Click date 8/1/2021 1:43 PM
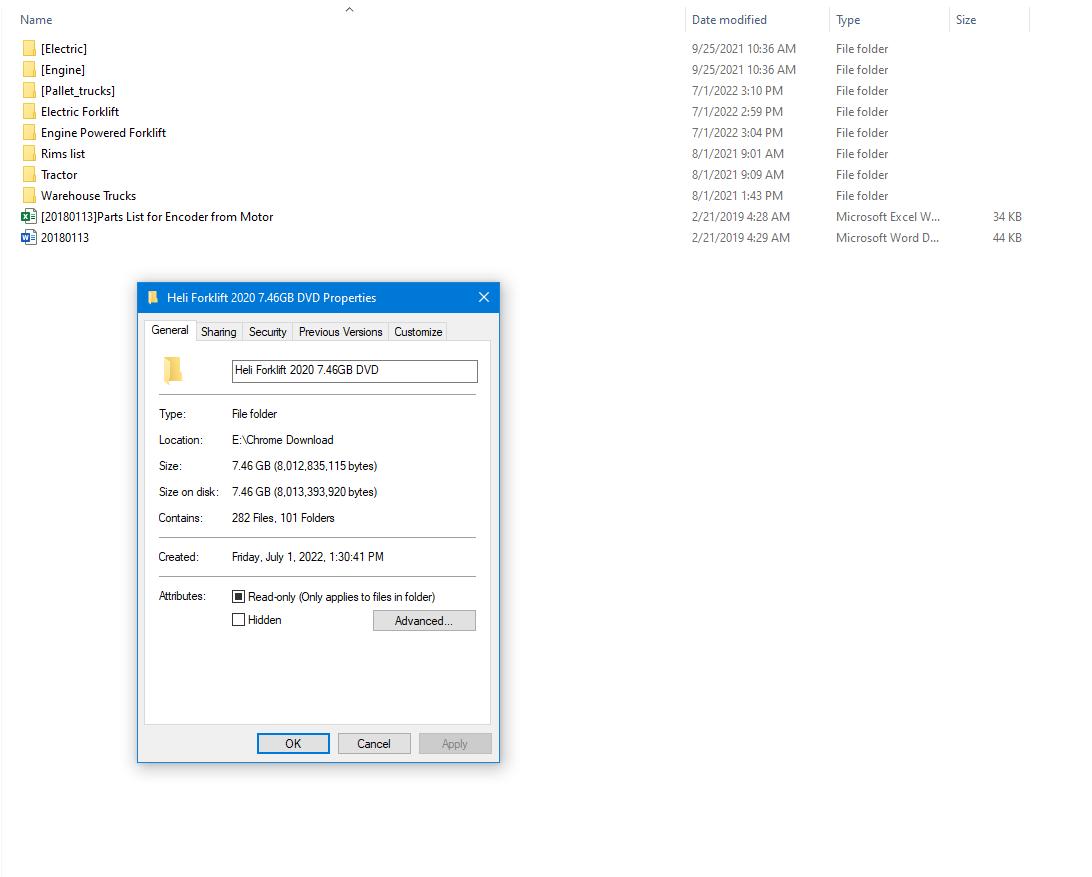 click(x=737, y=196)
